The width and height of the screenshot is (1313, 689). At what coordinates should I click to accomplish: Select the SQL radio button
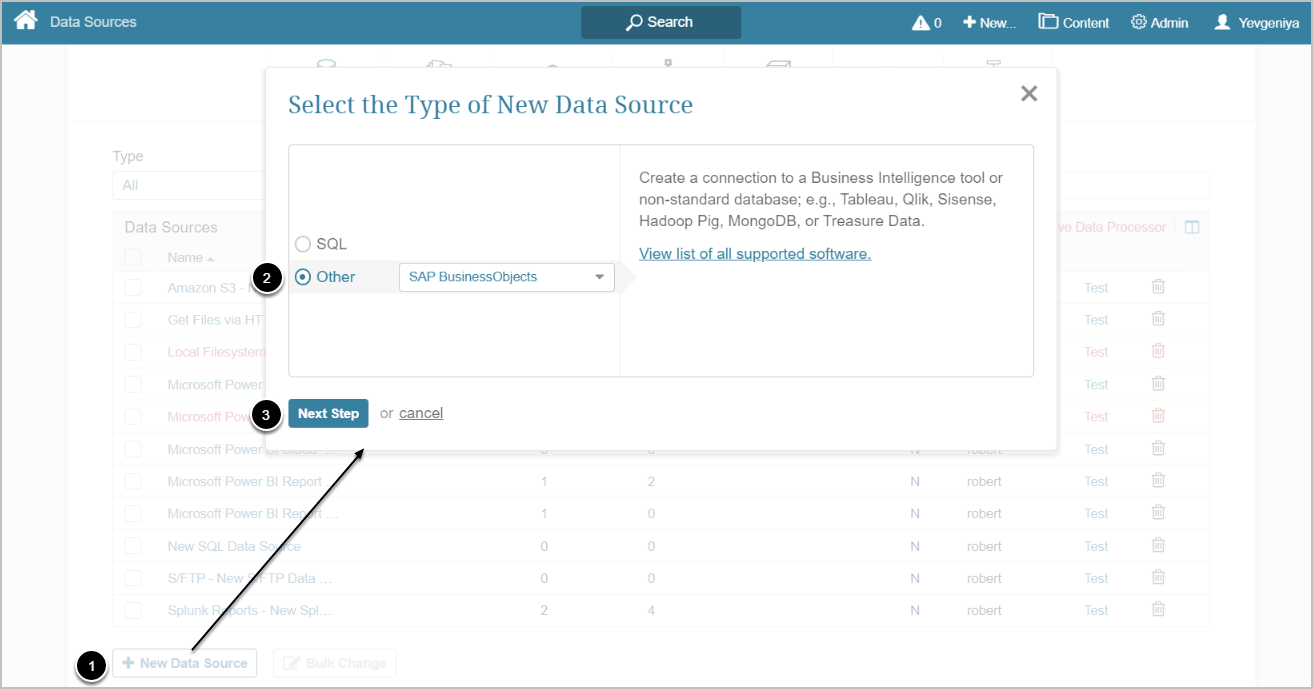(303, 244)
